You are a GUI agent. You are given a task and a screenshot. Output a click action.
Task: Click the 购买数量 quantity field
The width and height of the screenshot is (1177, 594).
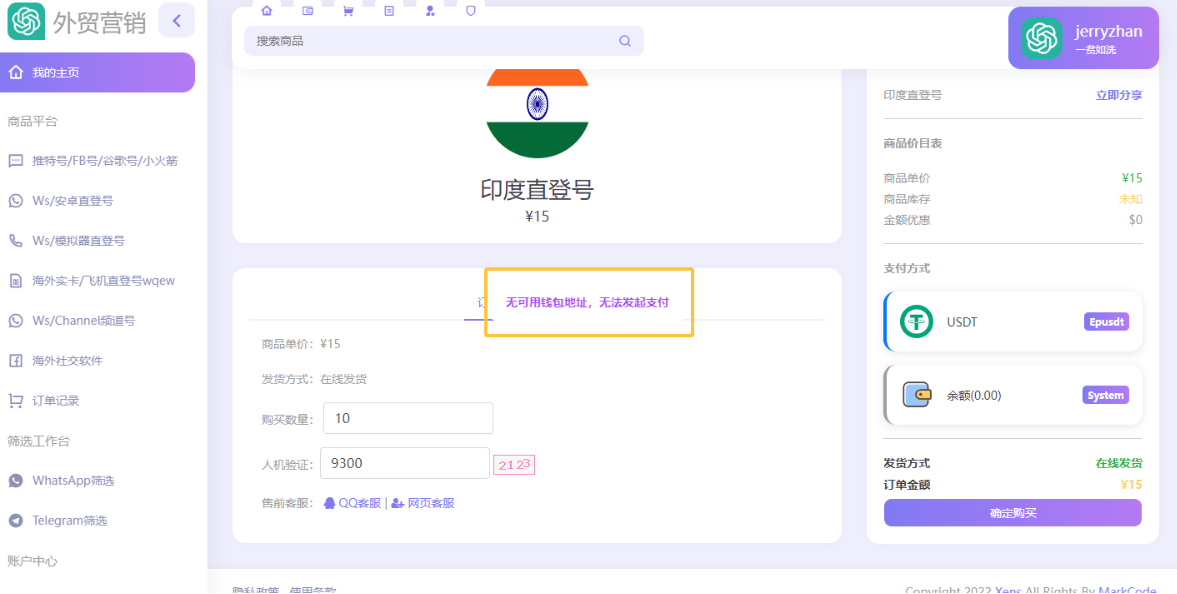tap(408, 418)
